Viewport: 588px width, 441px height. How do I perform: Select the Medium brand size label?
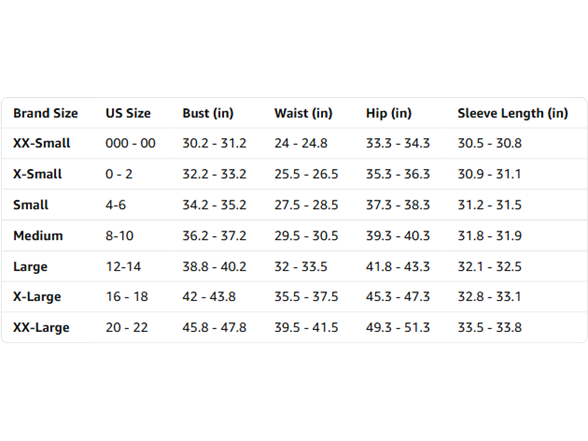(x=38, y=236)
